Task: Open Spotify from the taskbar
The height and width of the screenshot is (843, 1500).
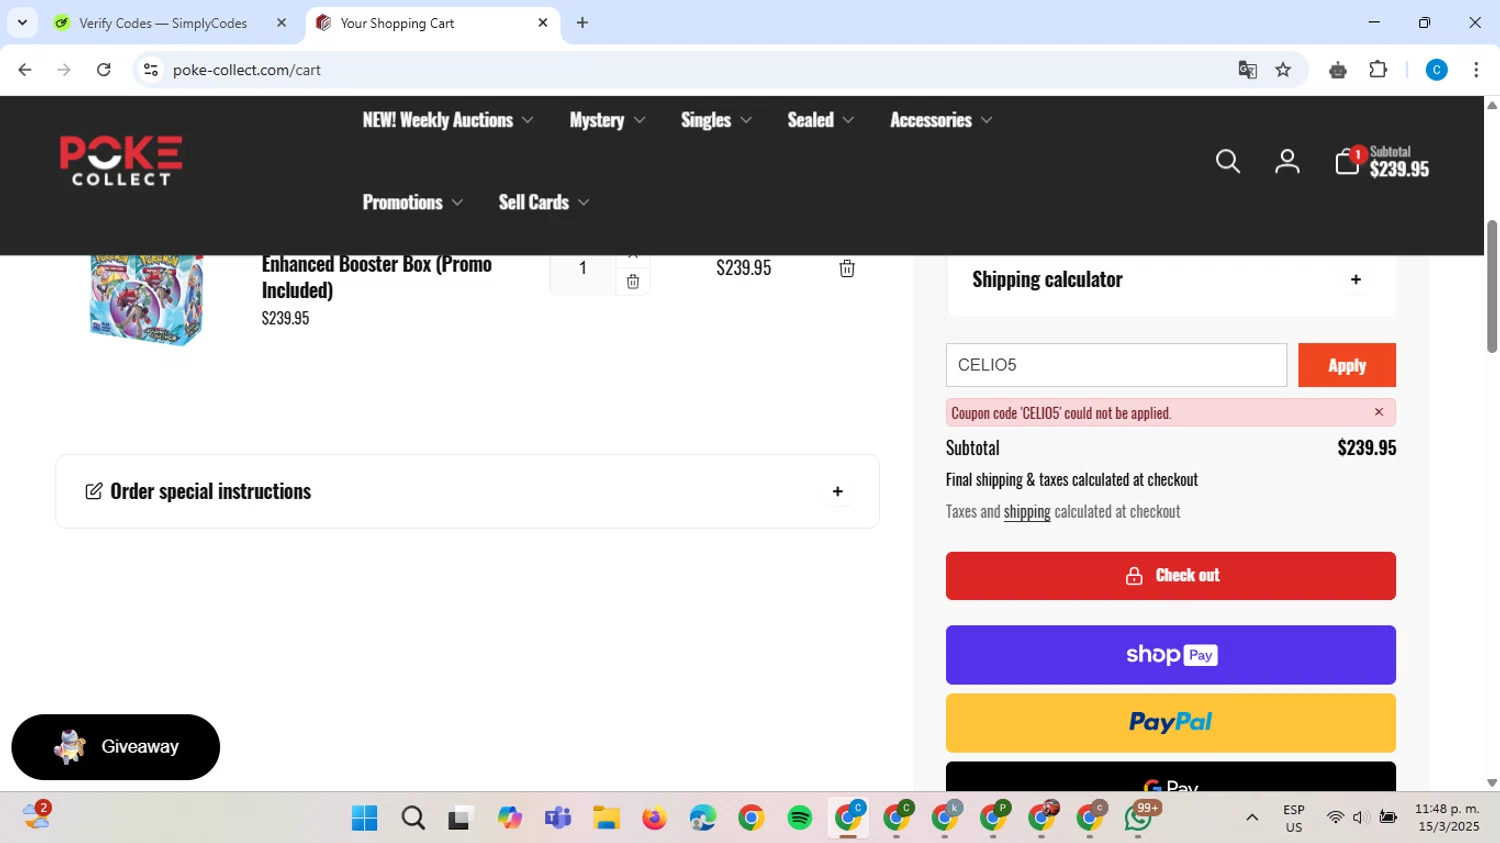Action: click(x=800, y=818)
